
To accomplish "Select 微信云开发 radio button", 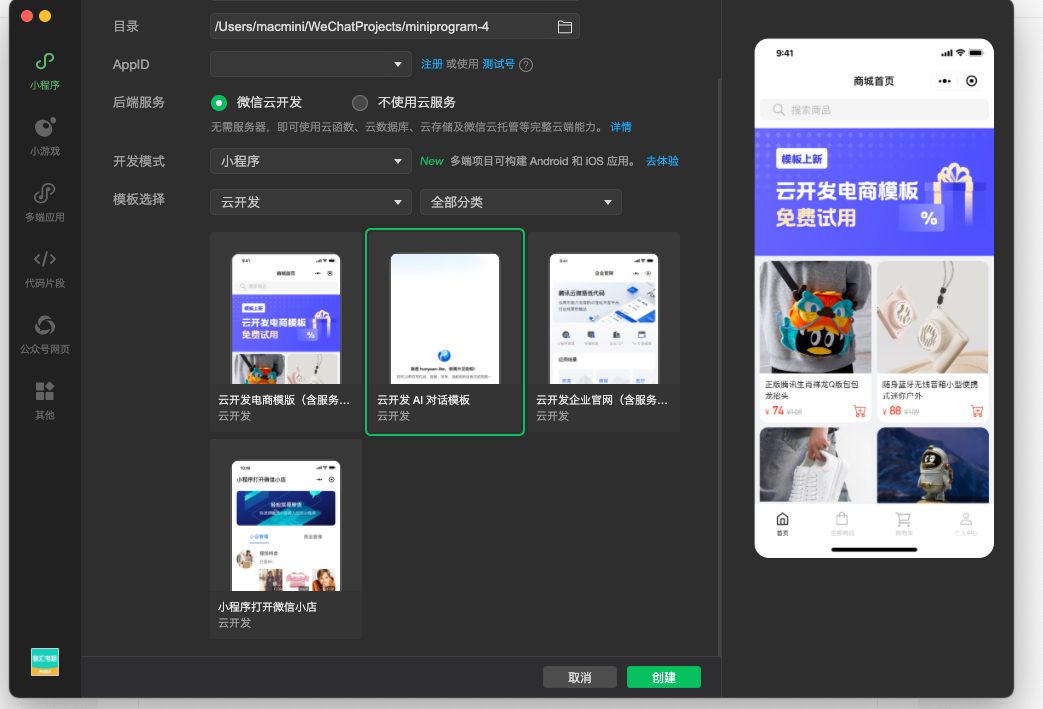I will [219, 102].
